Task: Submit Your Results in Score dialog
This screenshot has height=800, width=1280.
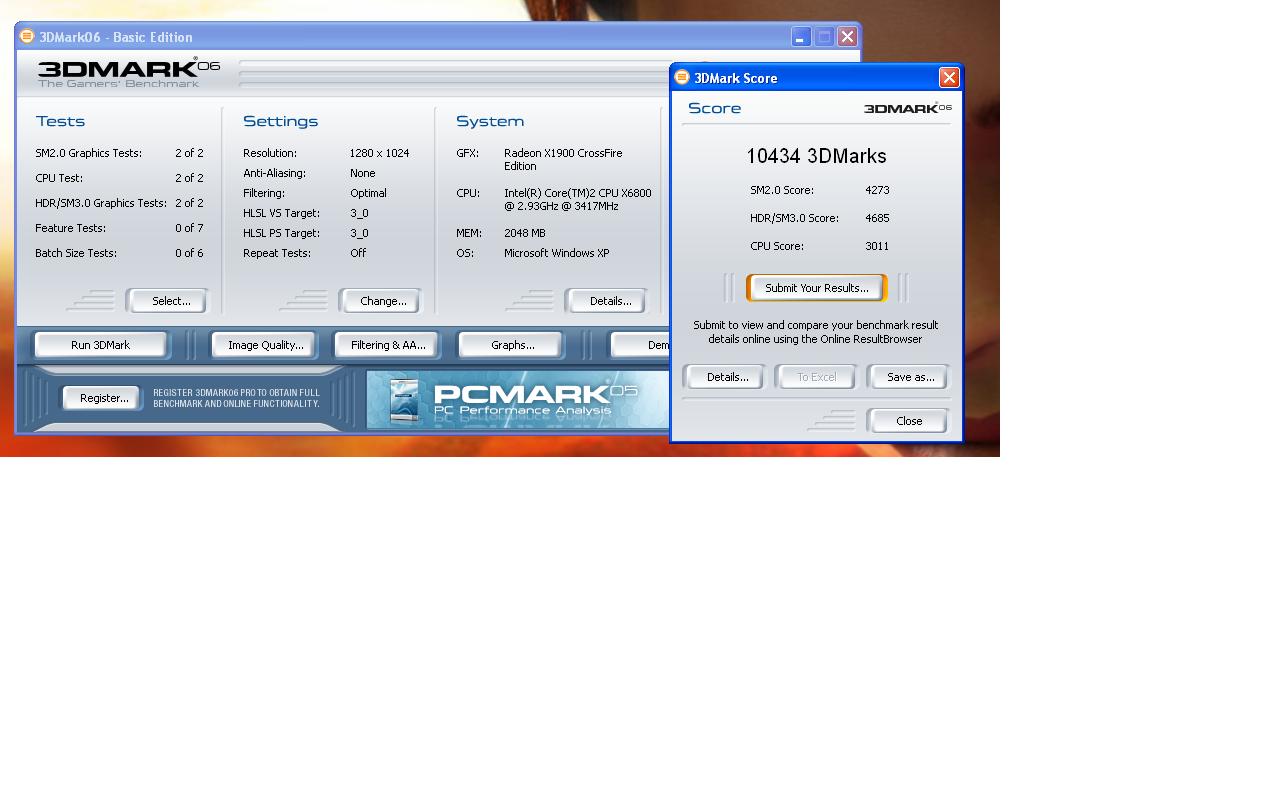Action: (816, 288)
